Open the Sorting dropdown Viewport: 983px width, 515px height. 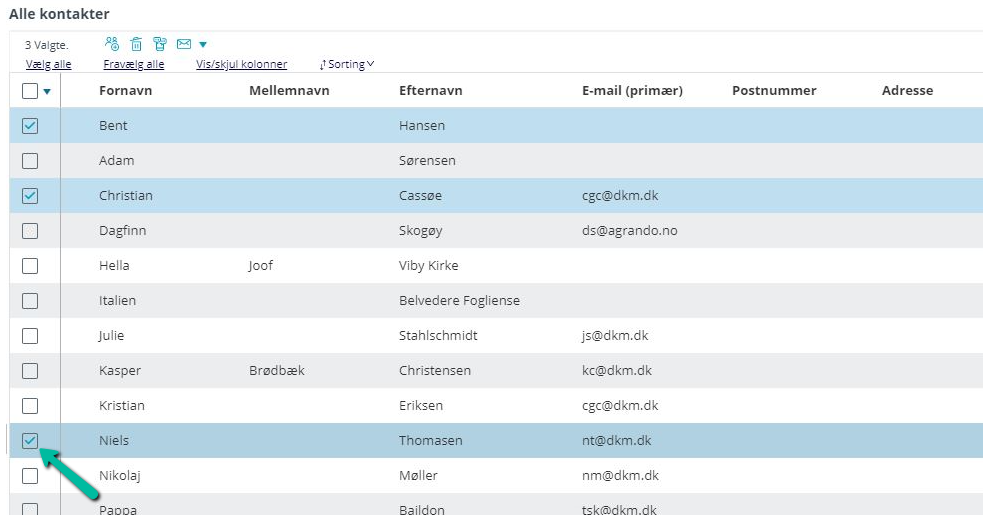pyautogui.click(x=347, y=64)
